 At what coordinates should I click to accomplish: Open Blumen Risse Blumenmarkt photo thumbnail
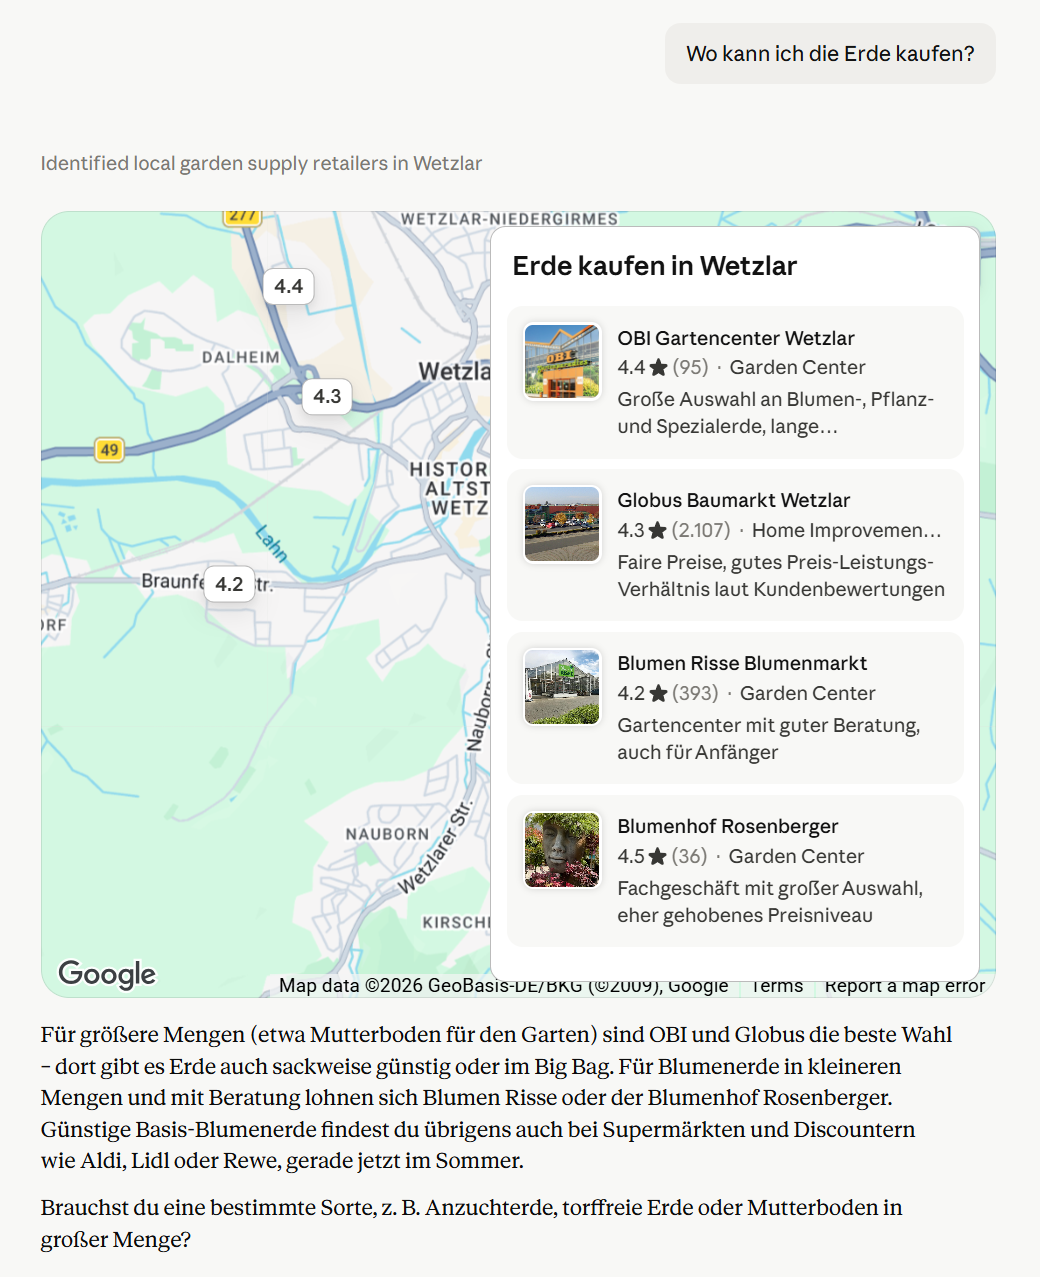click(x=562, y=687)
